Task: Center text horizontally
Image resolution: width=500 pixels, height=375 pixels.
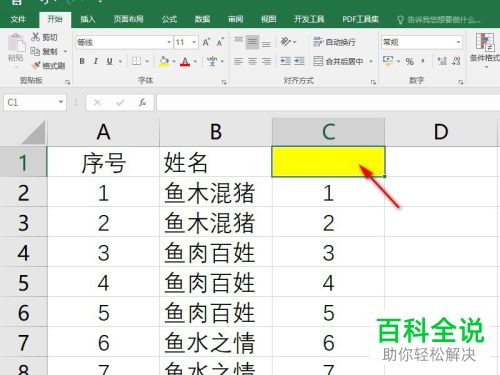Action: [x=252, y=61]
